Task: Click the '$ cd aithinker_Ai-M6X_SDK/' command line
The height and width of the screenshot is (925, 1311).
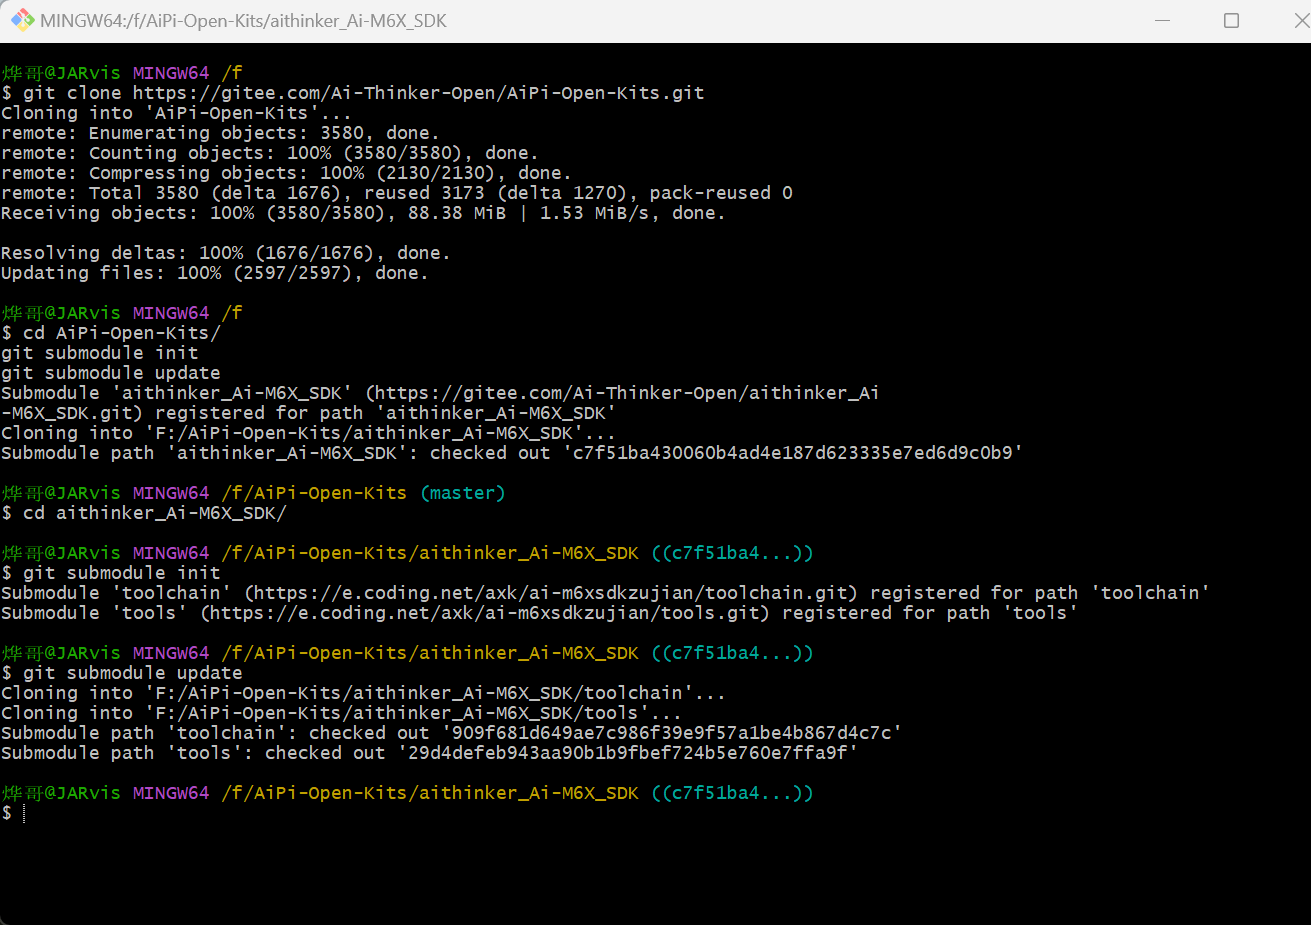Action: [144, 513]
